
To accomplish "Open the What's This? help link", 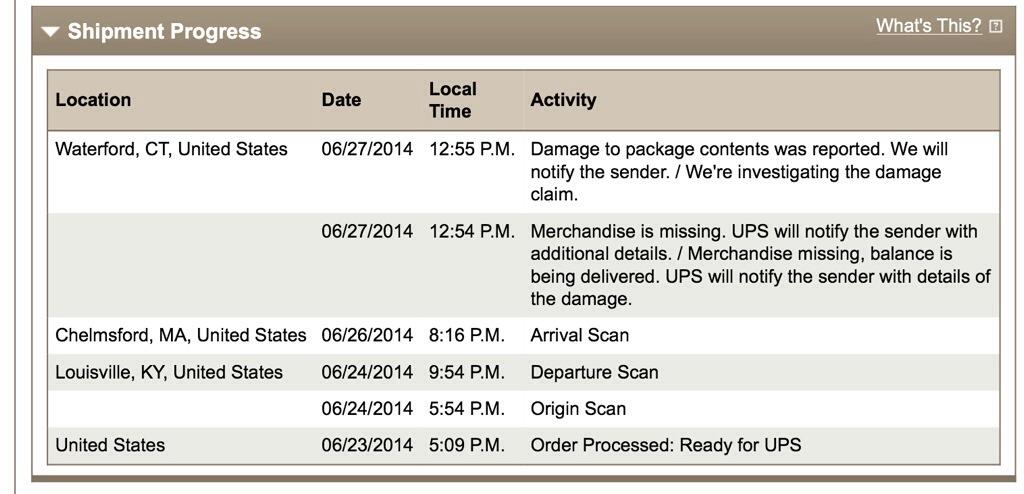I will click(x=928, y=26).
